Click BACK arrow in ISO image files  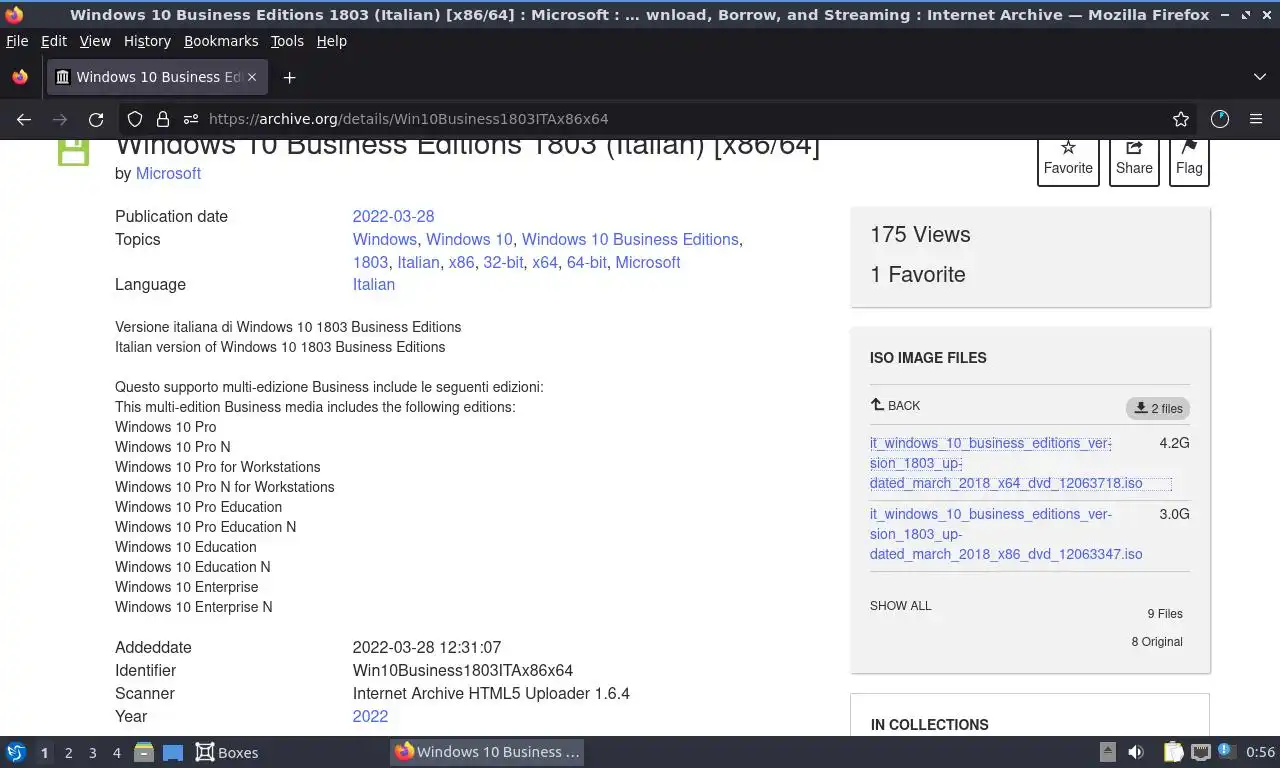point(895,405)
